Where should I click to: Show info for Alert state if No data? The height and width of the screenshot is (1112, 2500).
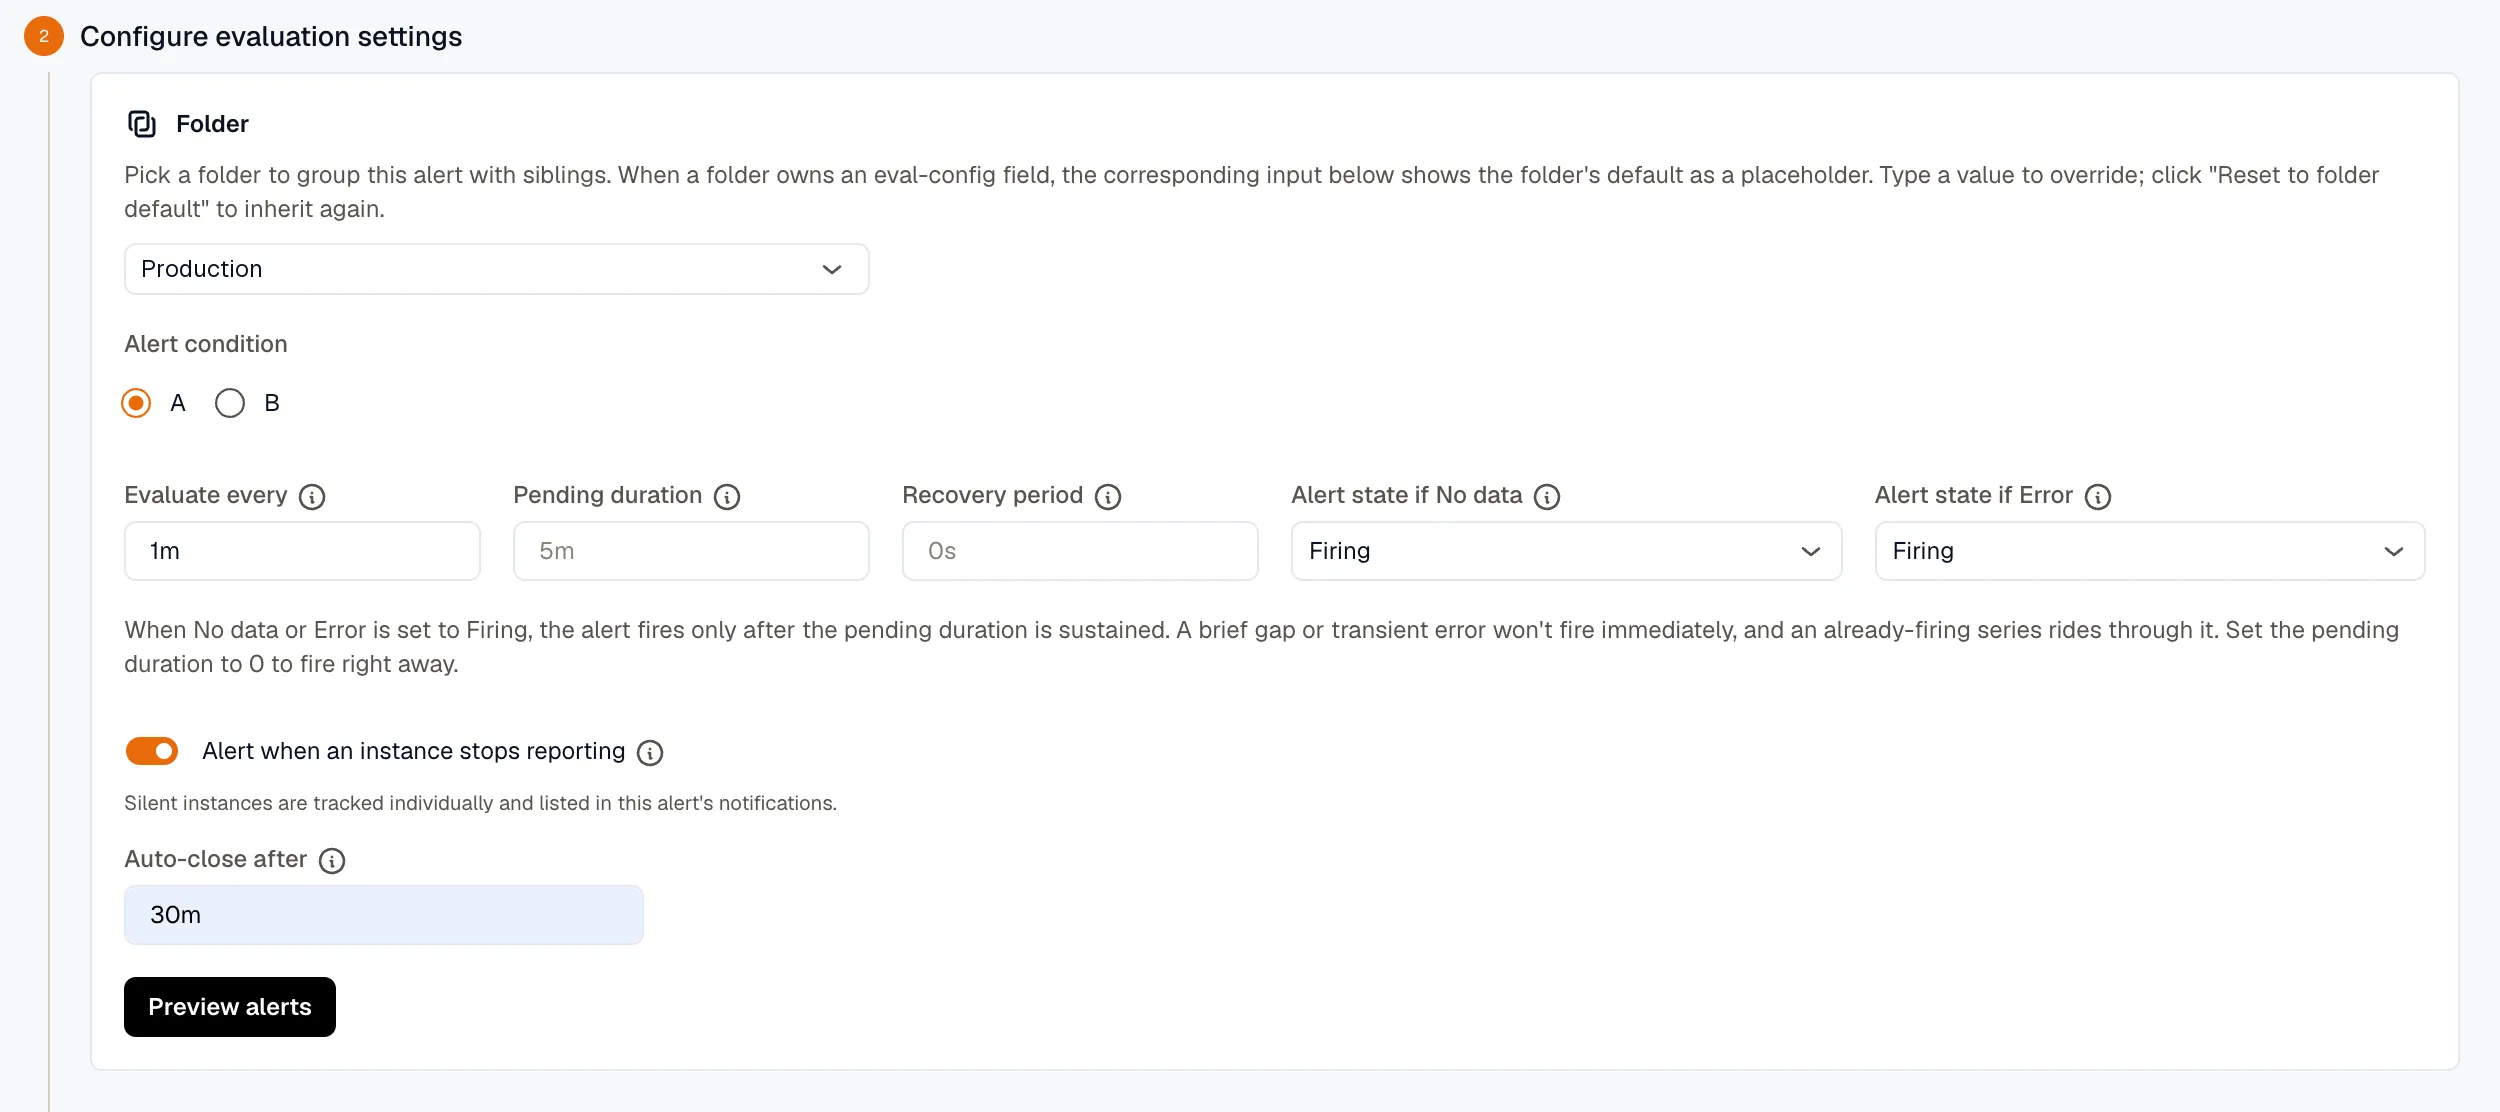pos(1547,497)
